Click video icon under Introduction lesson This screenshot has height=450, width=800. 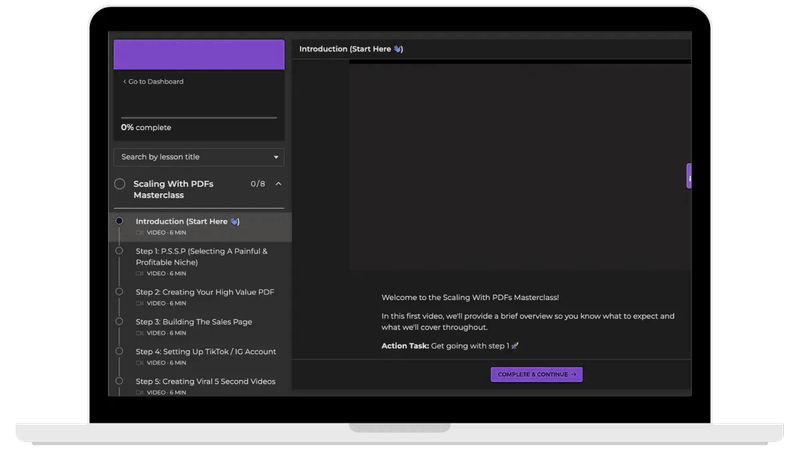pos(139,233)
